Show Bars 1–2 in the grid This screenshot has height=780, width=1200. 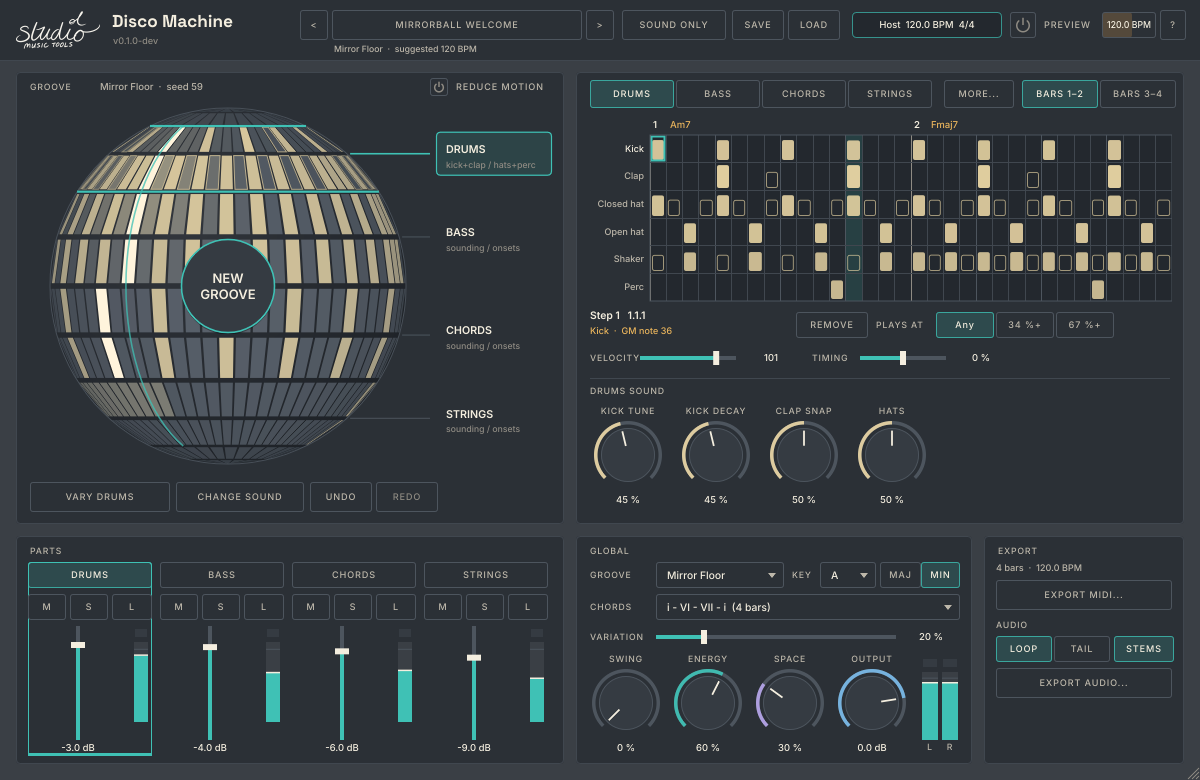pos(1059,94)
